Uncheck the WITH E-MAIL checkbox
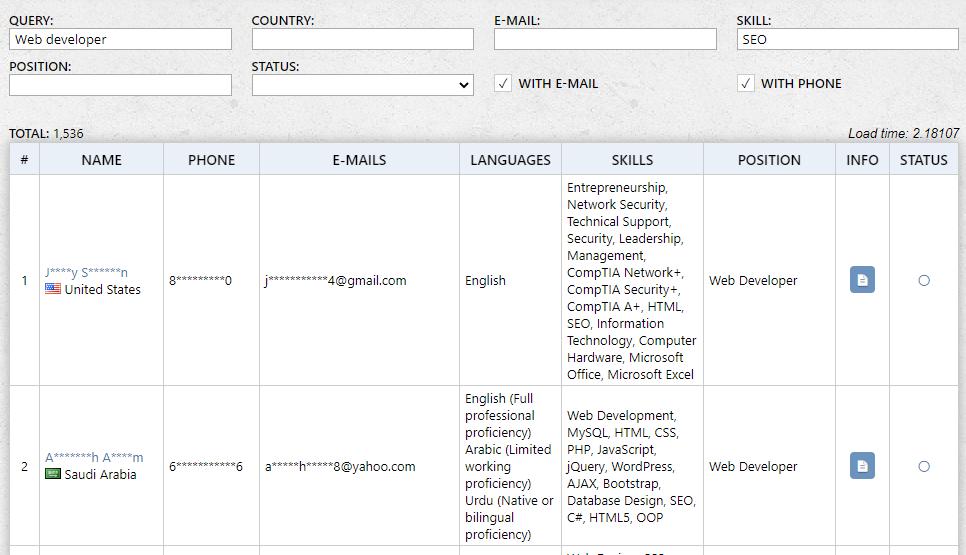 (504, 84)
